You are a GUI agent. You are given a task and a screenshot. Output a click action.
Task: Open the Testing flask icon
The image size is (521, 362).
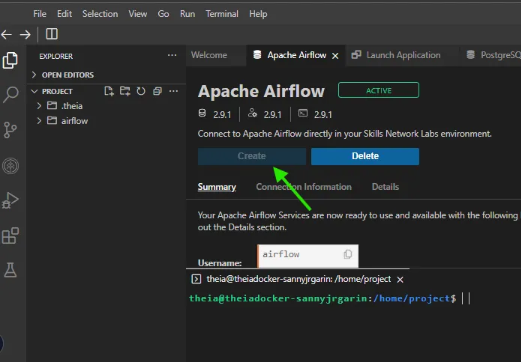10,270
